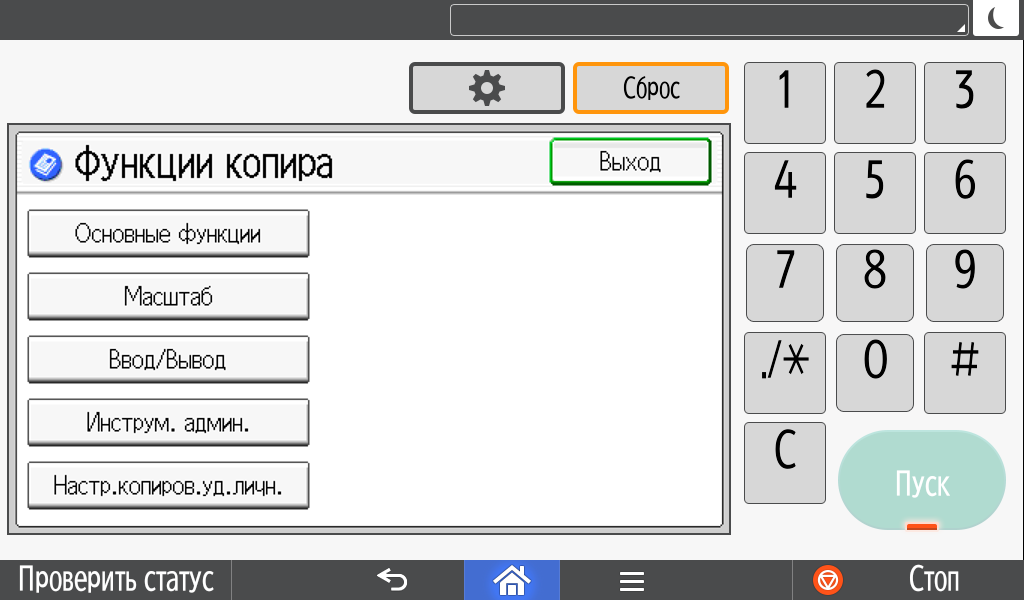
Task: Tap the # key on the keypad
Action: 965,373
